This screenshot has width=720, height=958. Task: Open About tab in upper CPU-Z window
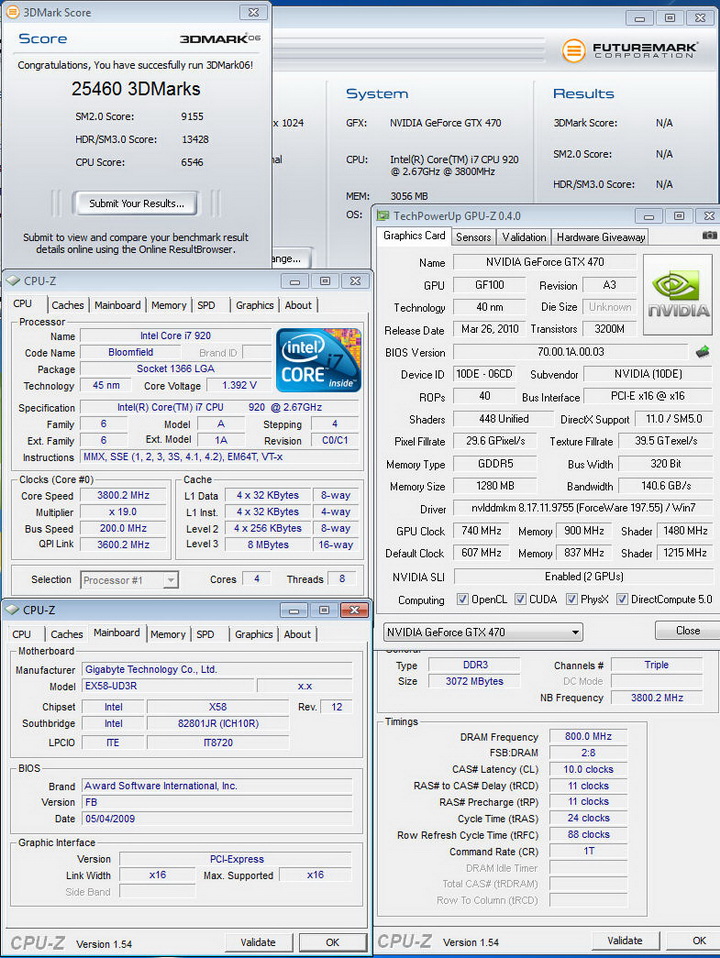[298, 305]
